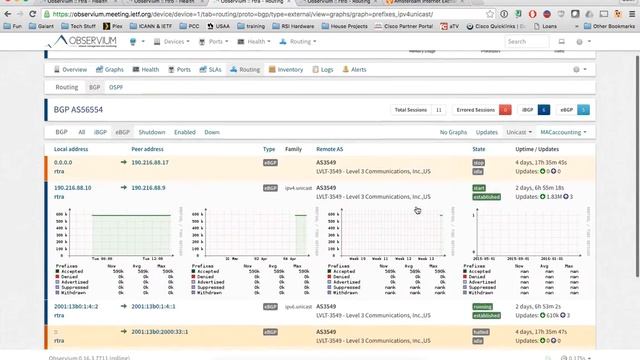Filter BGP peers by iBGP
This screenshot has width=640, height=360.
(x=100, y=132)
